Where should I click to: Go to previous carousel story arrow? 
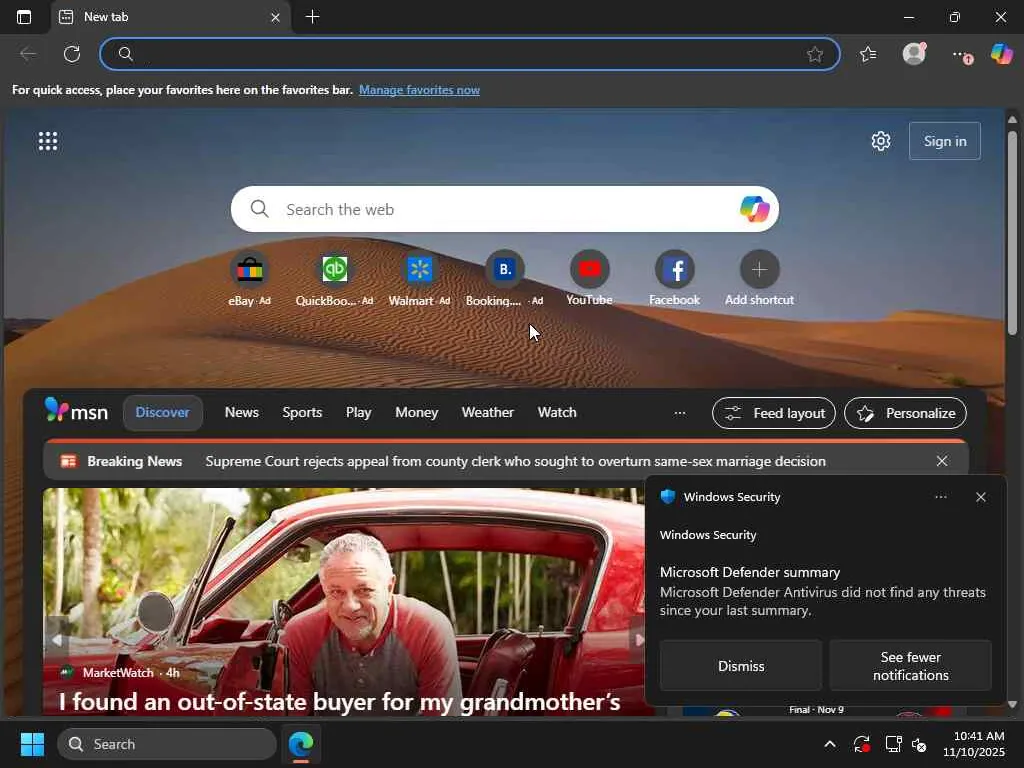coord(56,641)
